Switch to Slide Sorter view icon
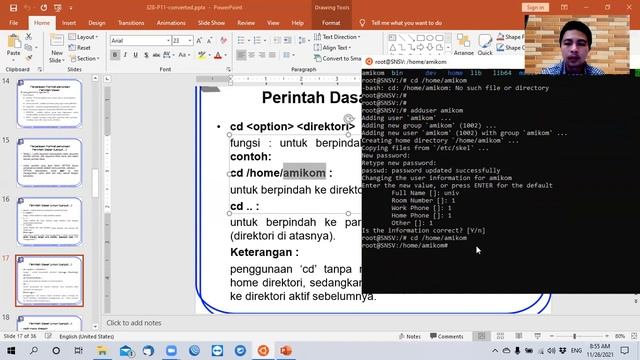The width and height of the screenshot is (640, 360). [x=500, y=336]
